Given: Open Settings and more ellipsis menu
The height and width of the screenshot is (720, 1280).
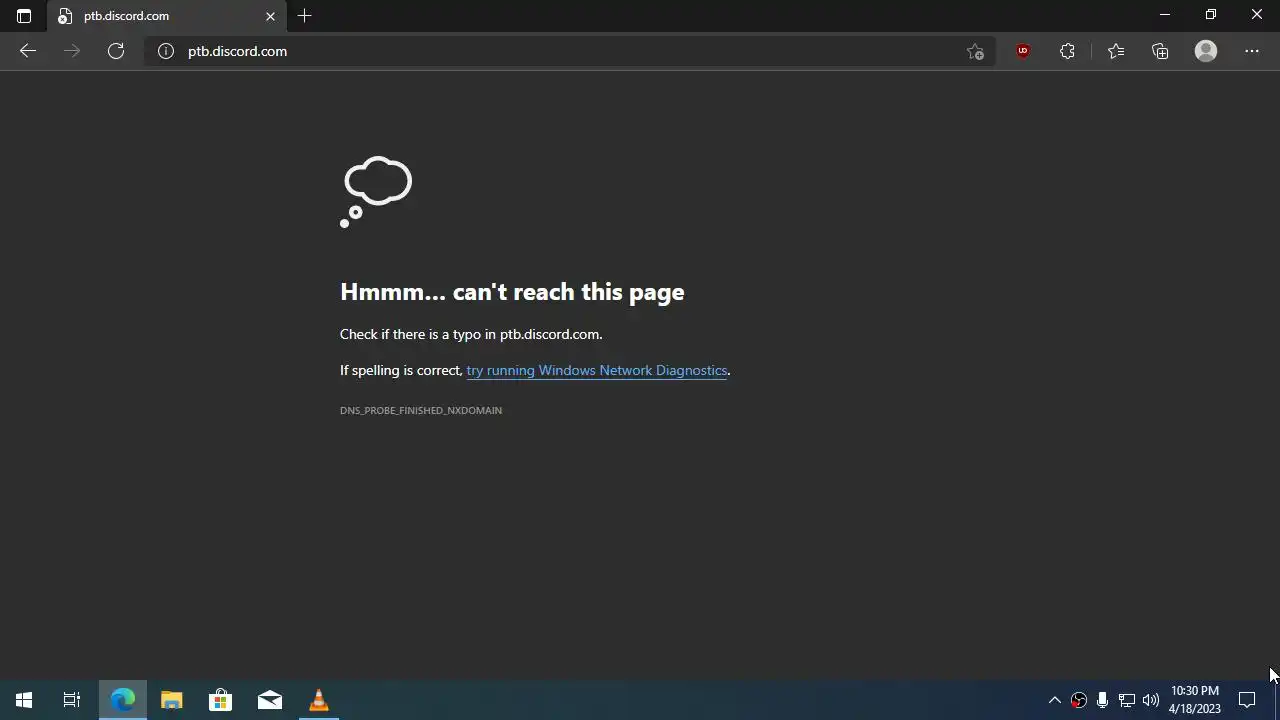Looking at the screenshot, I should click(x=1252, y=51).
